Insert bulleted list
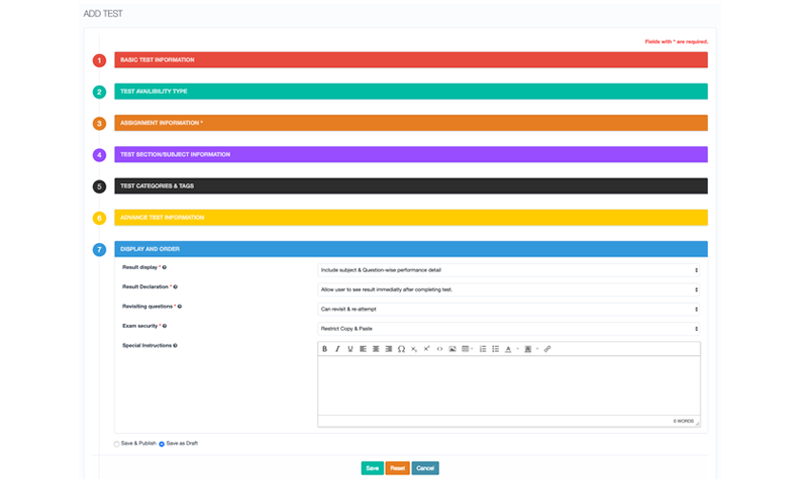 tap(495, 349)
